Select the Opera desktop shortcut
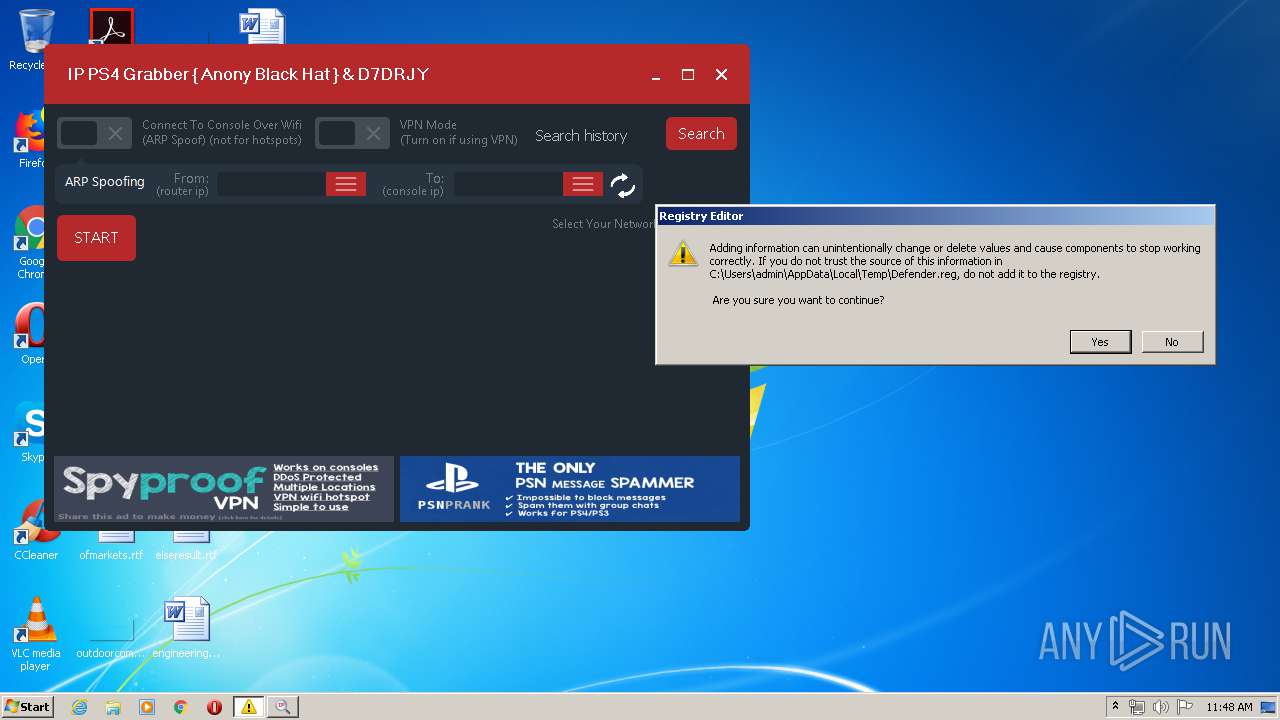Image resolution: width=1280 pixels, height=720 pixels. click(33, 333)
